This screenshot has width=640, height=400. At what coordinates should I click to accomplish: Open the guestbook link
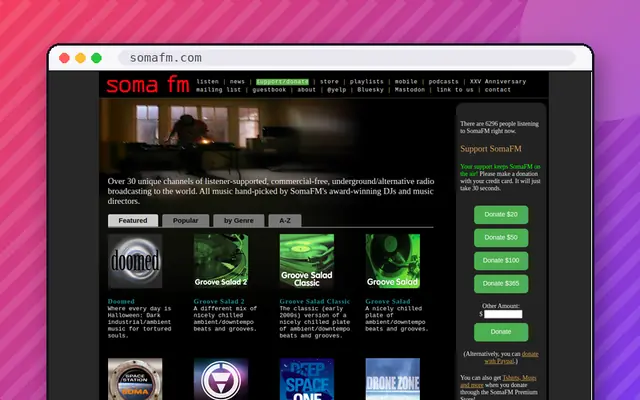pos(269,90)
